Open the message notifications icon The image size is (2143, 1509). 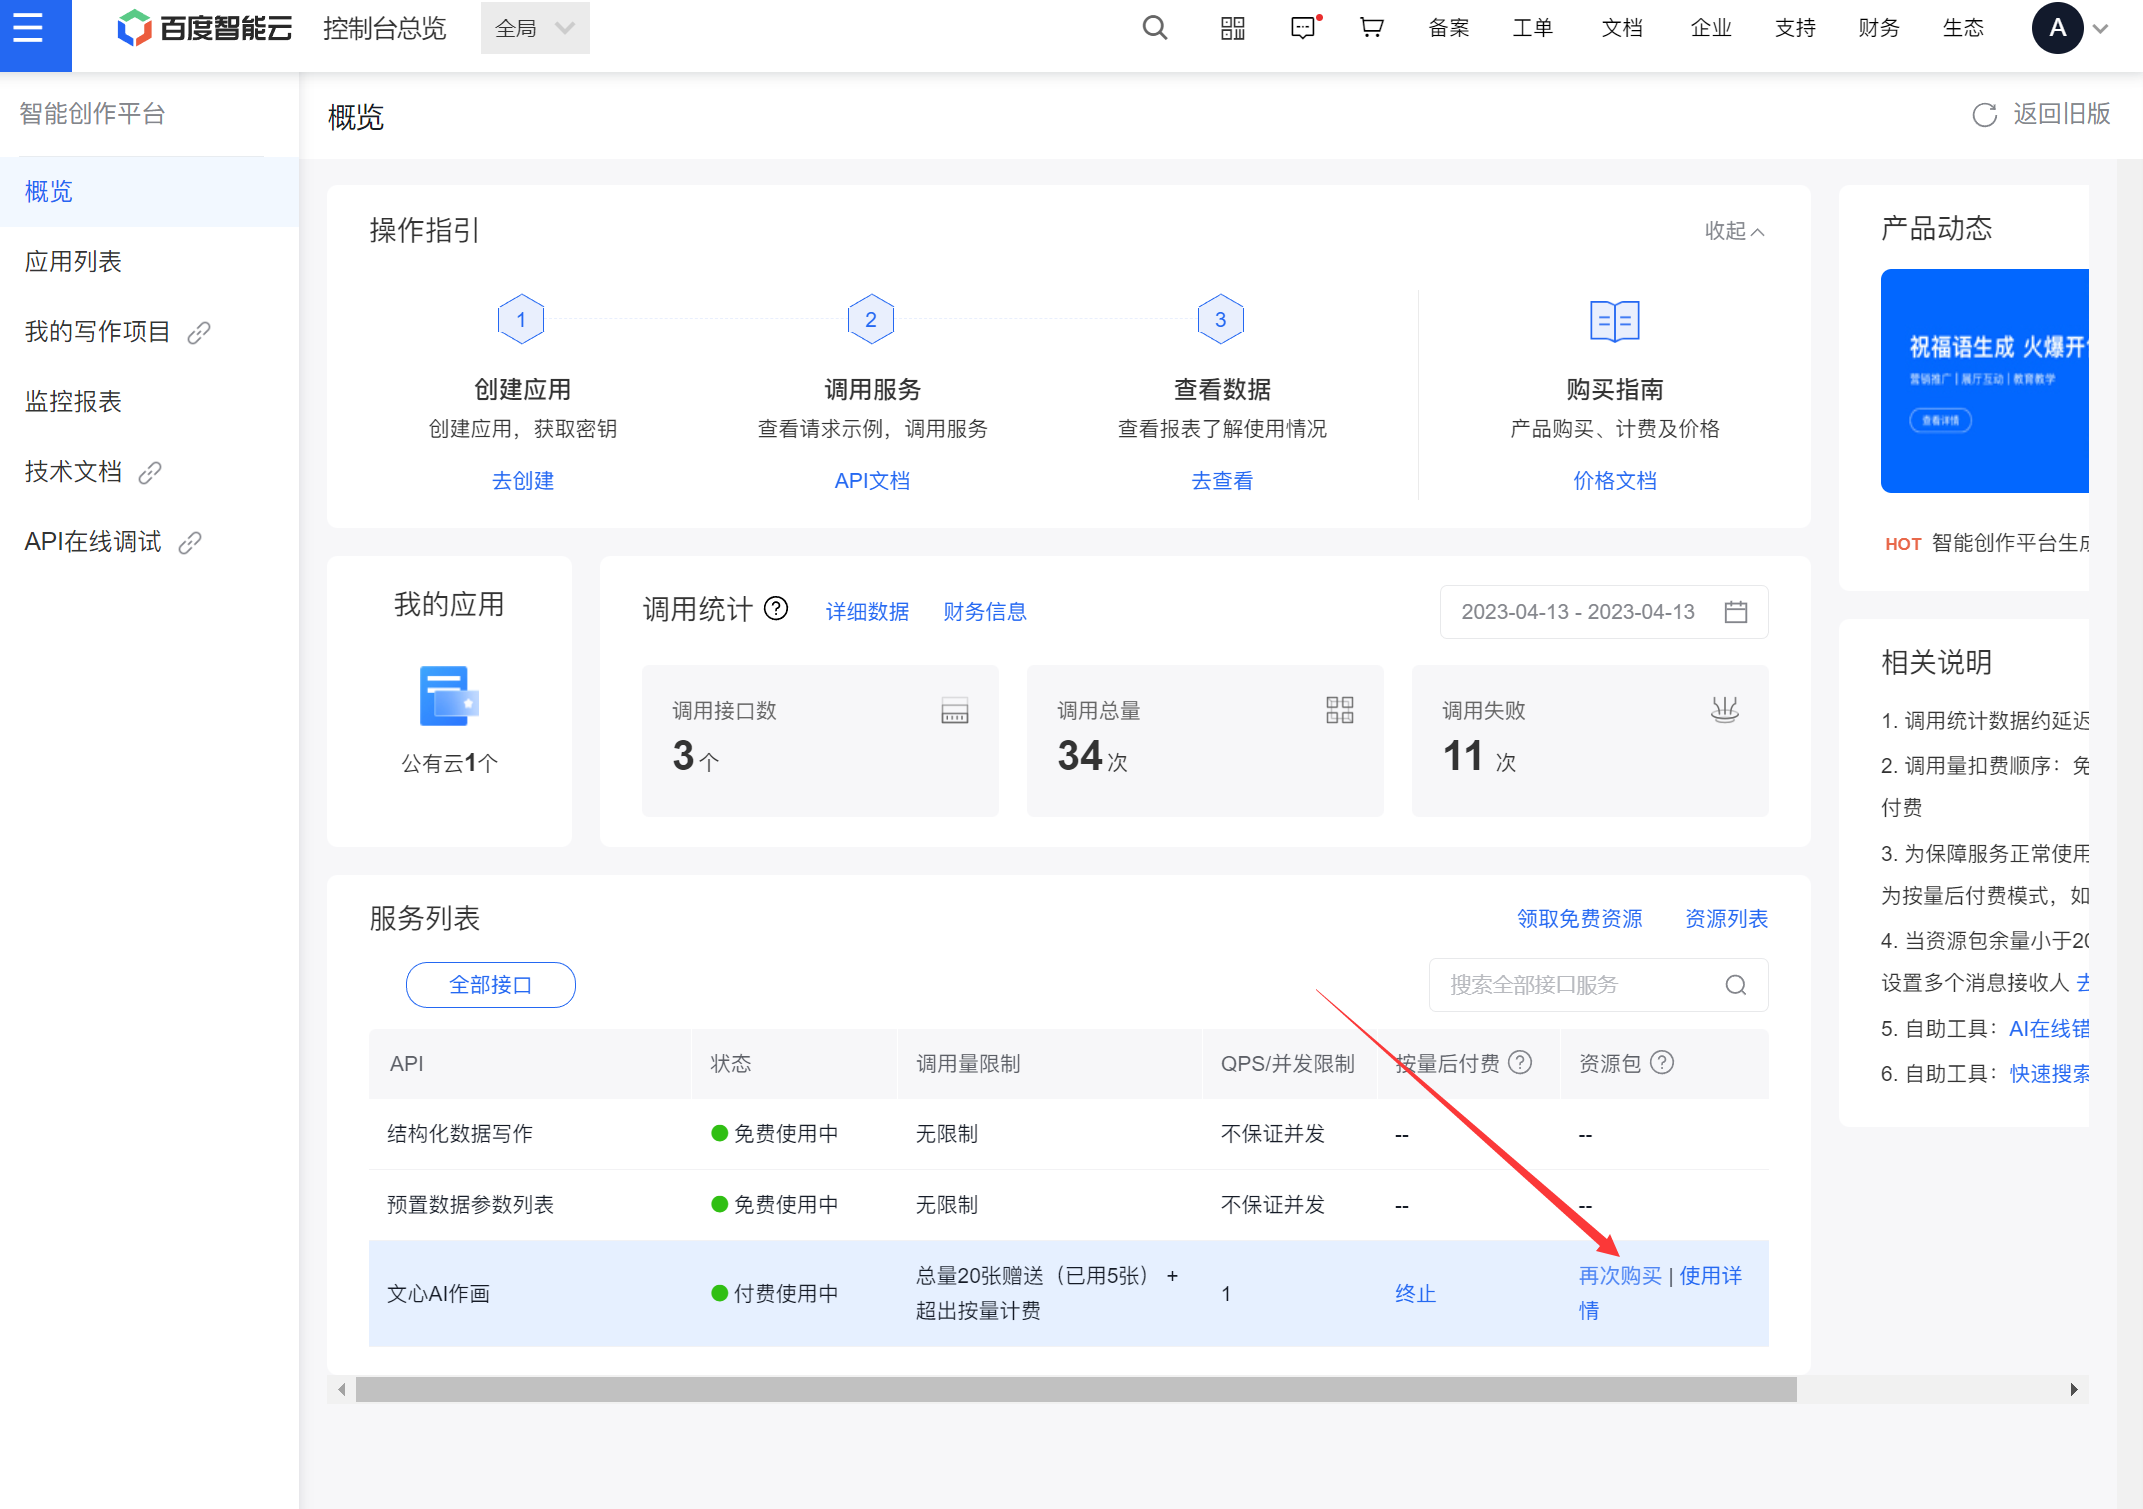pyautogui.click(x=1304, y=28)
